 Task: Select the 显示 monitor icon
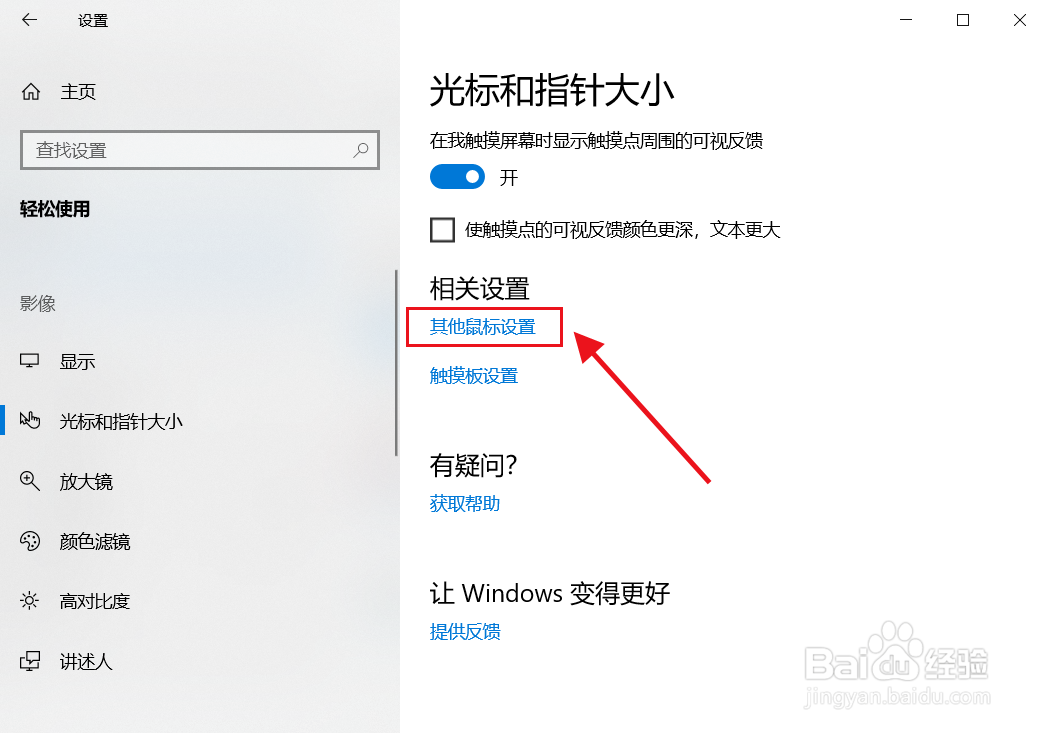pos(29,361)
